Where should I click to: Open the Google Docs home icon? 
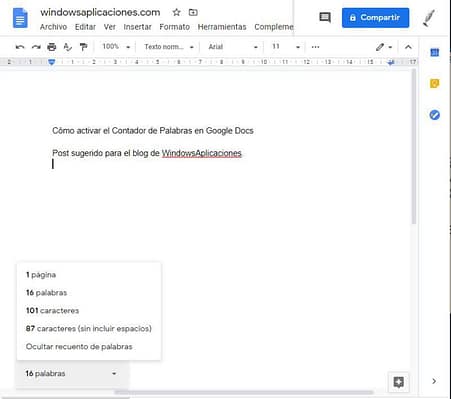pyautogui.click(x=20, y=18)
